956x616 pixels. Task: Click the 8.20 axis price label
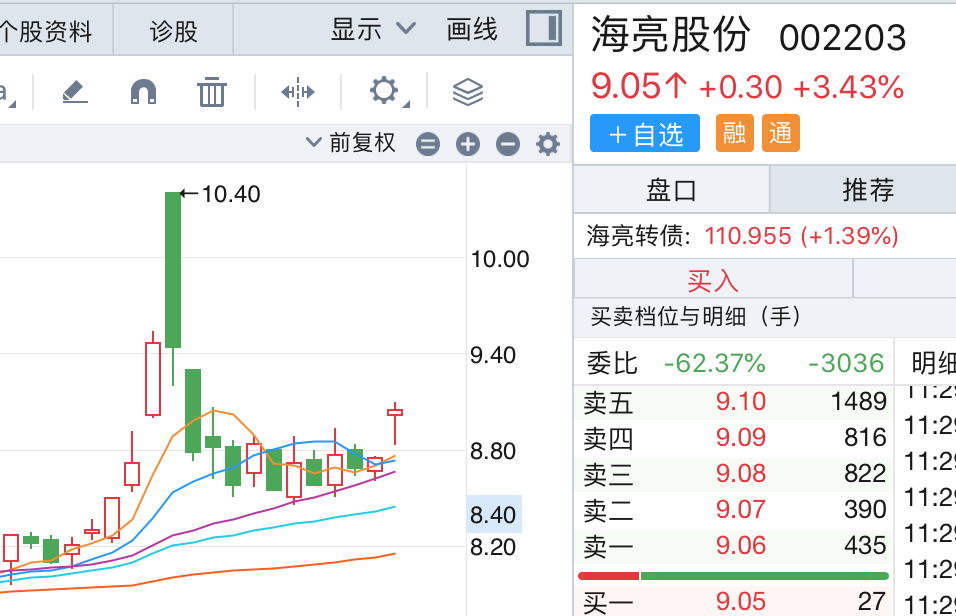pyautogui.click(x=493, y=547)
